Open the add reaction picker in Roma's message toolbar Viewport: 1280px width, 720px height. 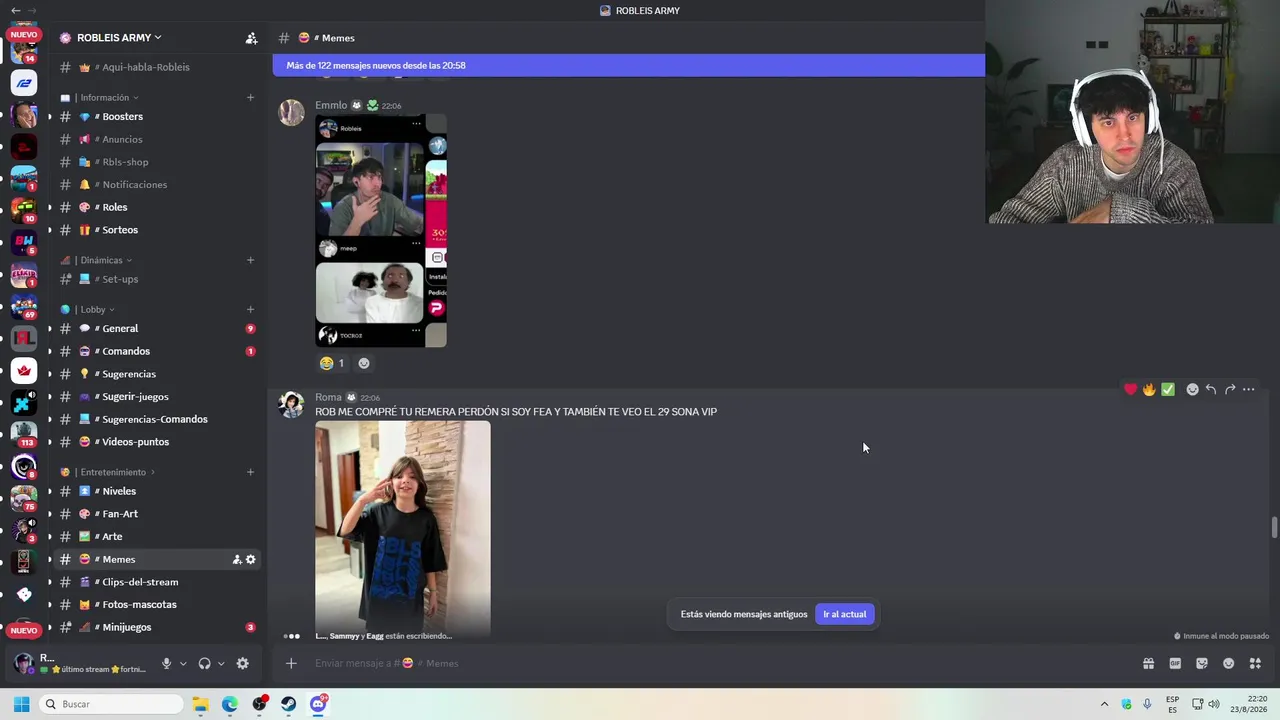pos(1192,389)
